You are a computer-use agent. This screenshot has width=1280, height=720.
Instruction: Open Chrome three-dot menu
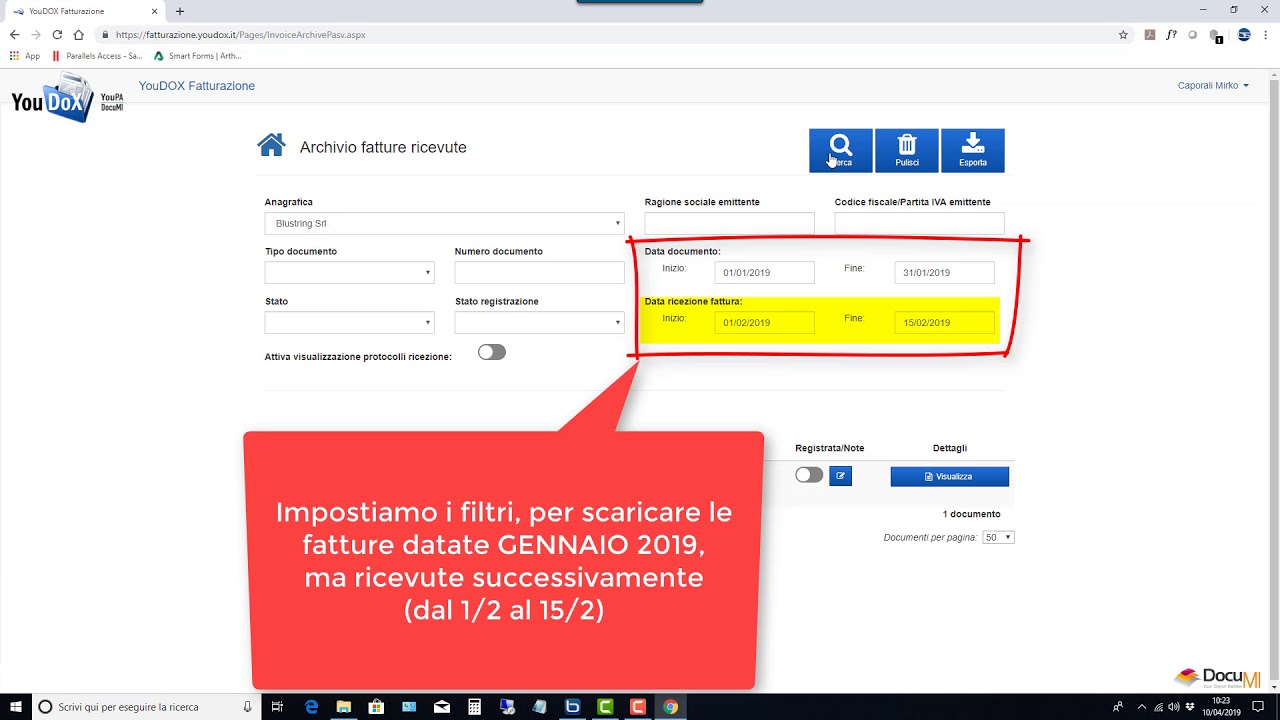tap(1265, 34)
